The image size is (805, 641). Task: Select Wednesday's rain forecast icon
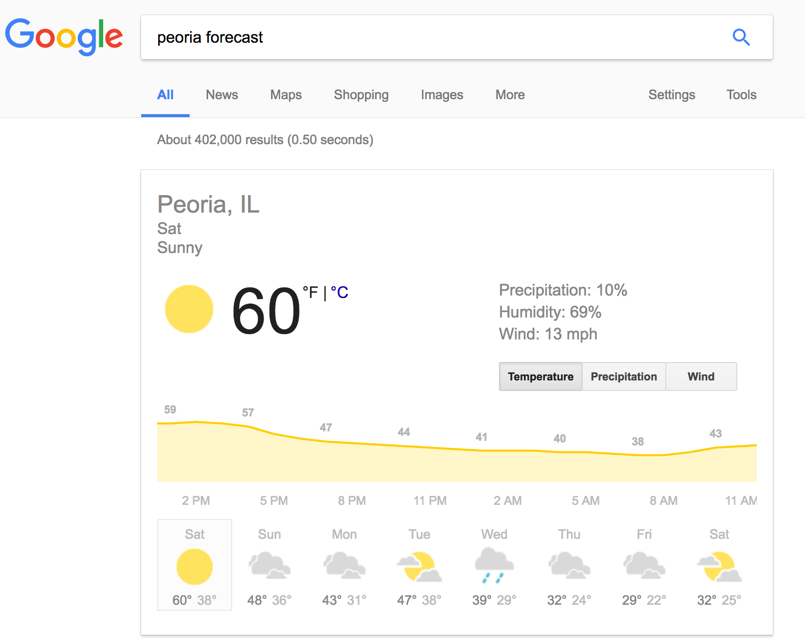(x=494, y=566)
